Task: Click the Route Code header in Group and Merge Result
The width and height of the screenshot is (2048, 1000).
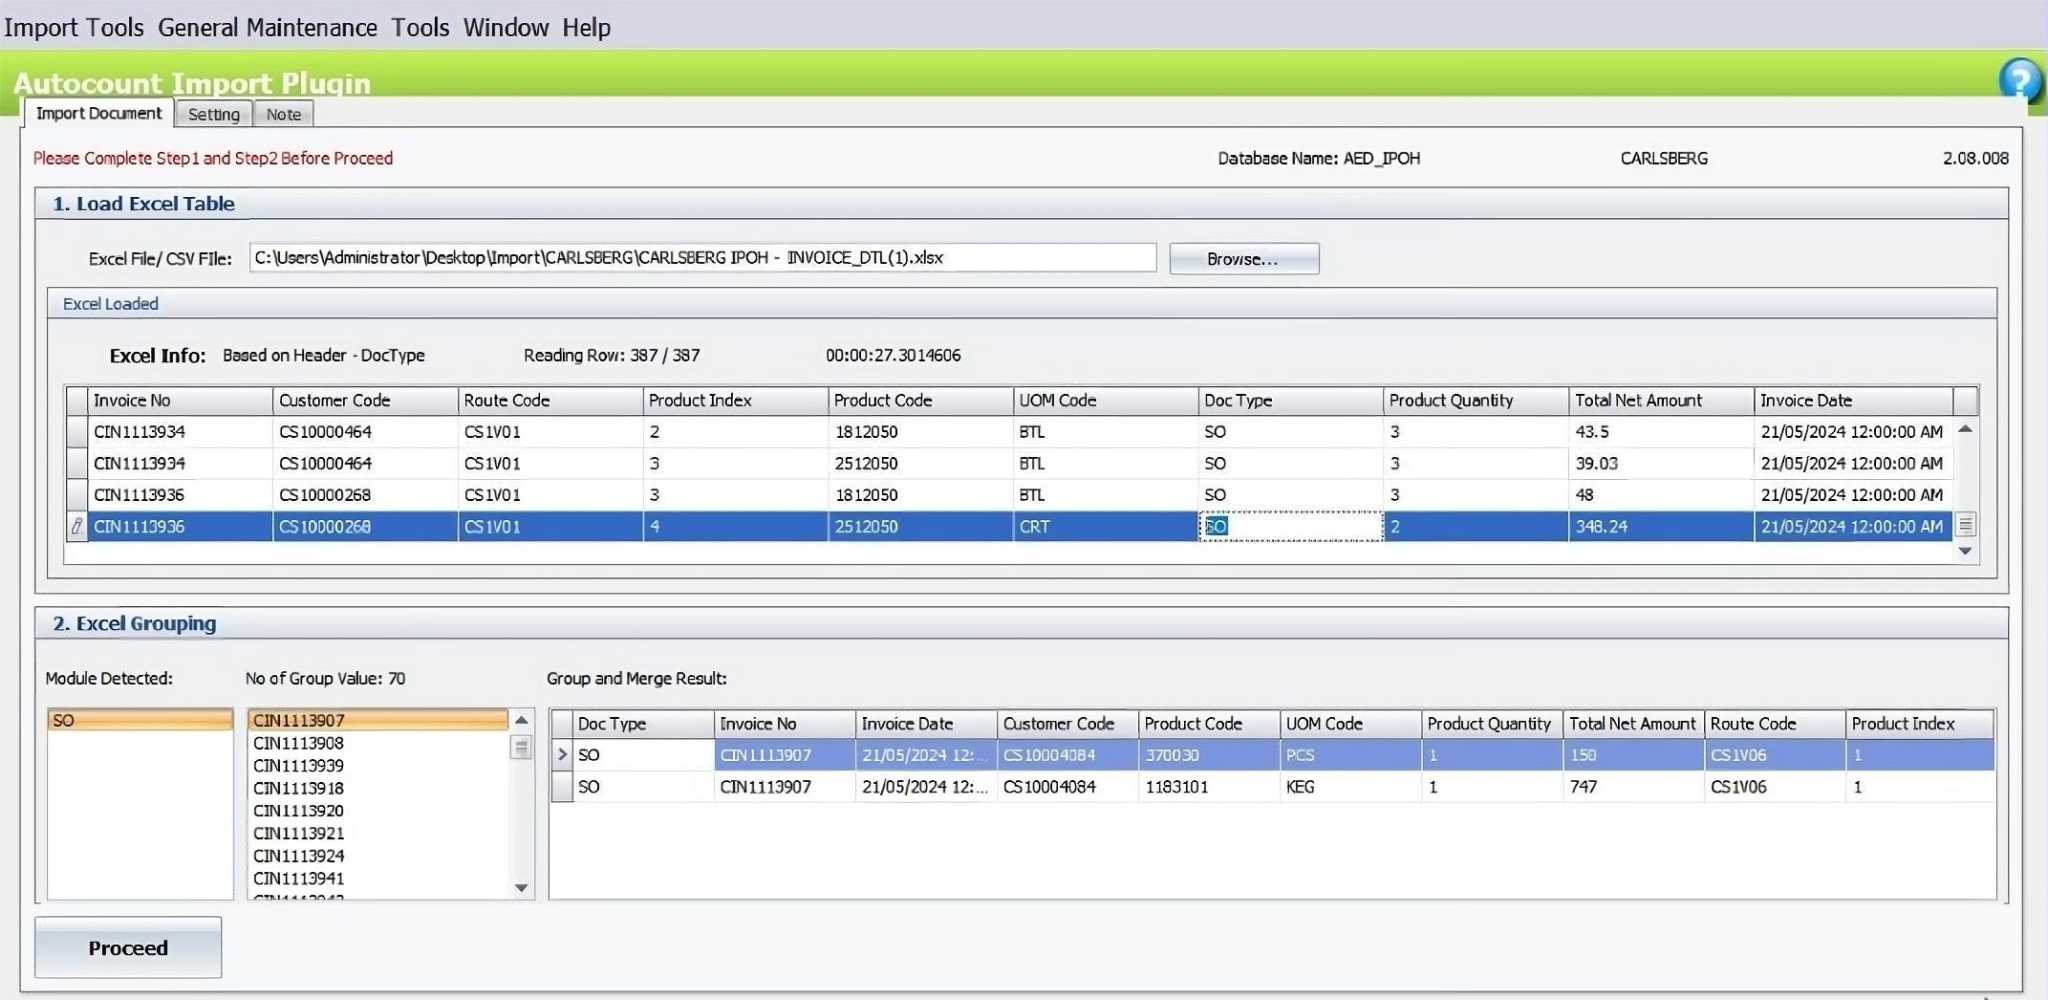Action: [x=1775, y=723]
